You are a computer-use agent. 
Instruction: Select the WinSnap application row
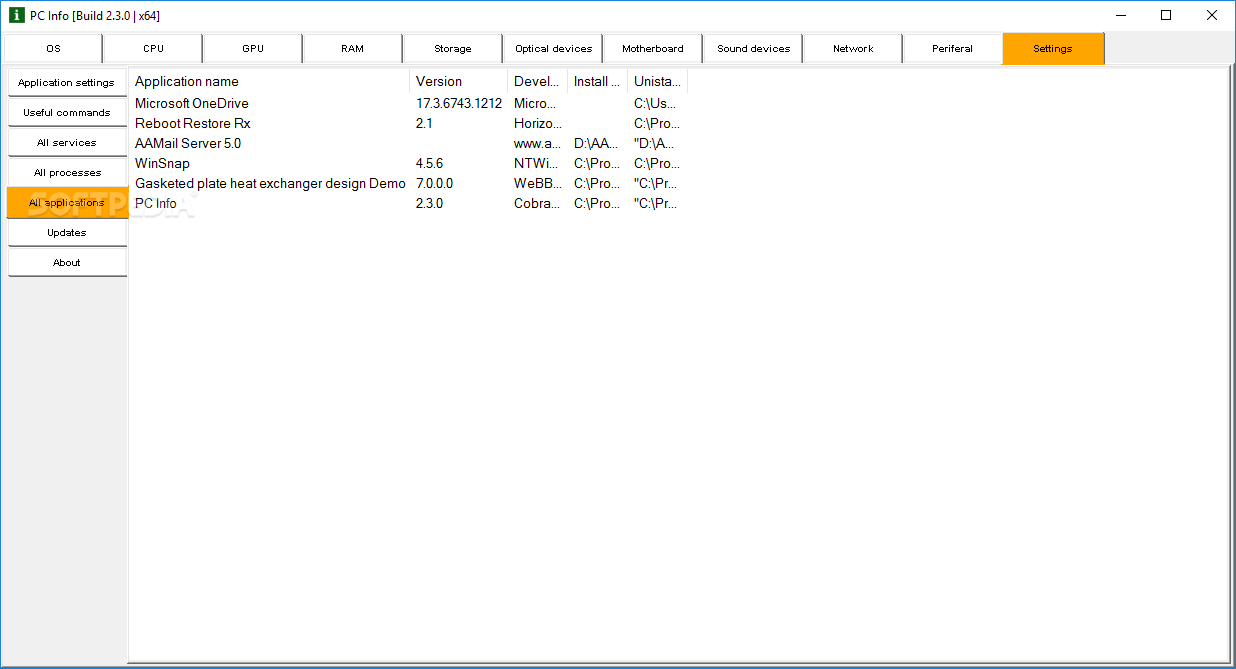point(408,163)
